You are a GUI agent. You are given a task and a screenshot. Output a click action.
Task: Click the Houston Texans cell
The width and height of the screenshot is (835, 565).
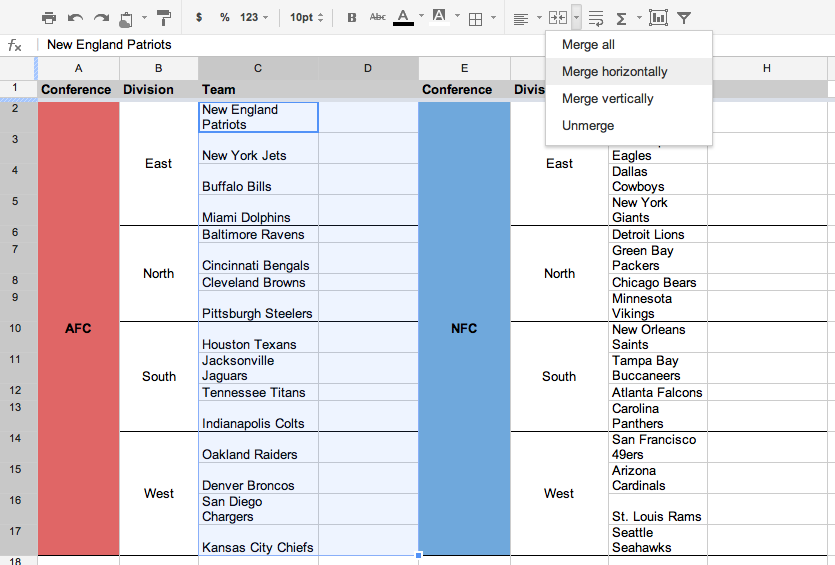(258, 337)
